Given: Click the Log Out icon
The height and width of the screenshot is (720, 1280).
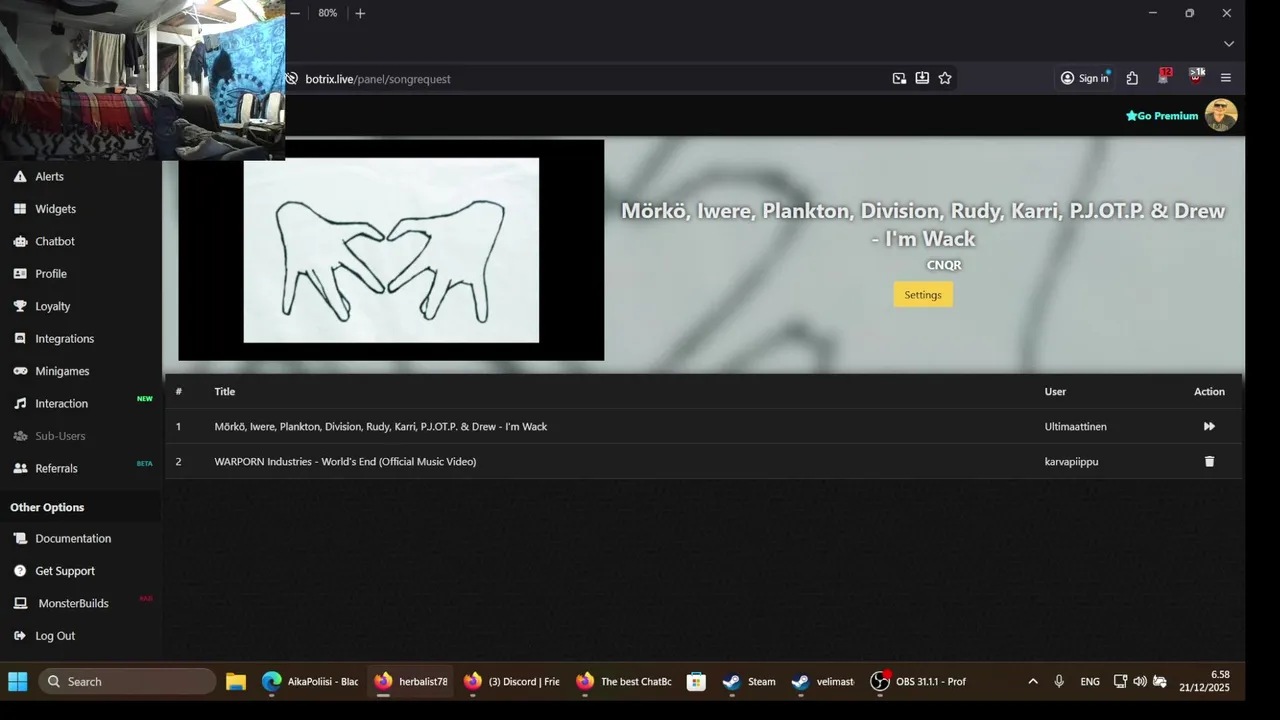Looking at the screenshot, I should [20, 636].
